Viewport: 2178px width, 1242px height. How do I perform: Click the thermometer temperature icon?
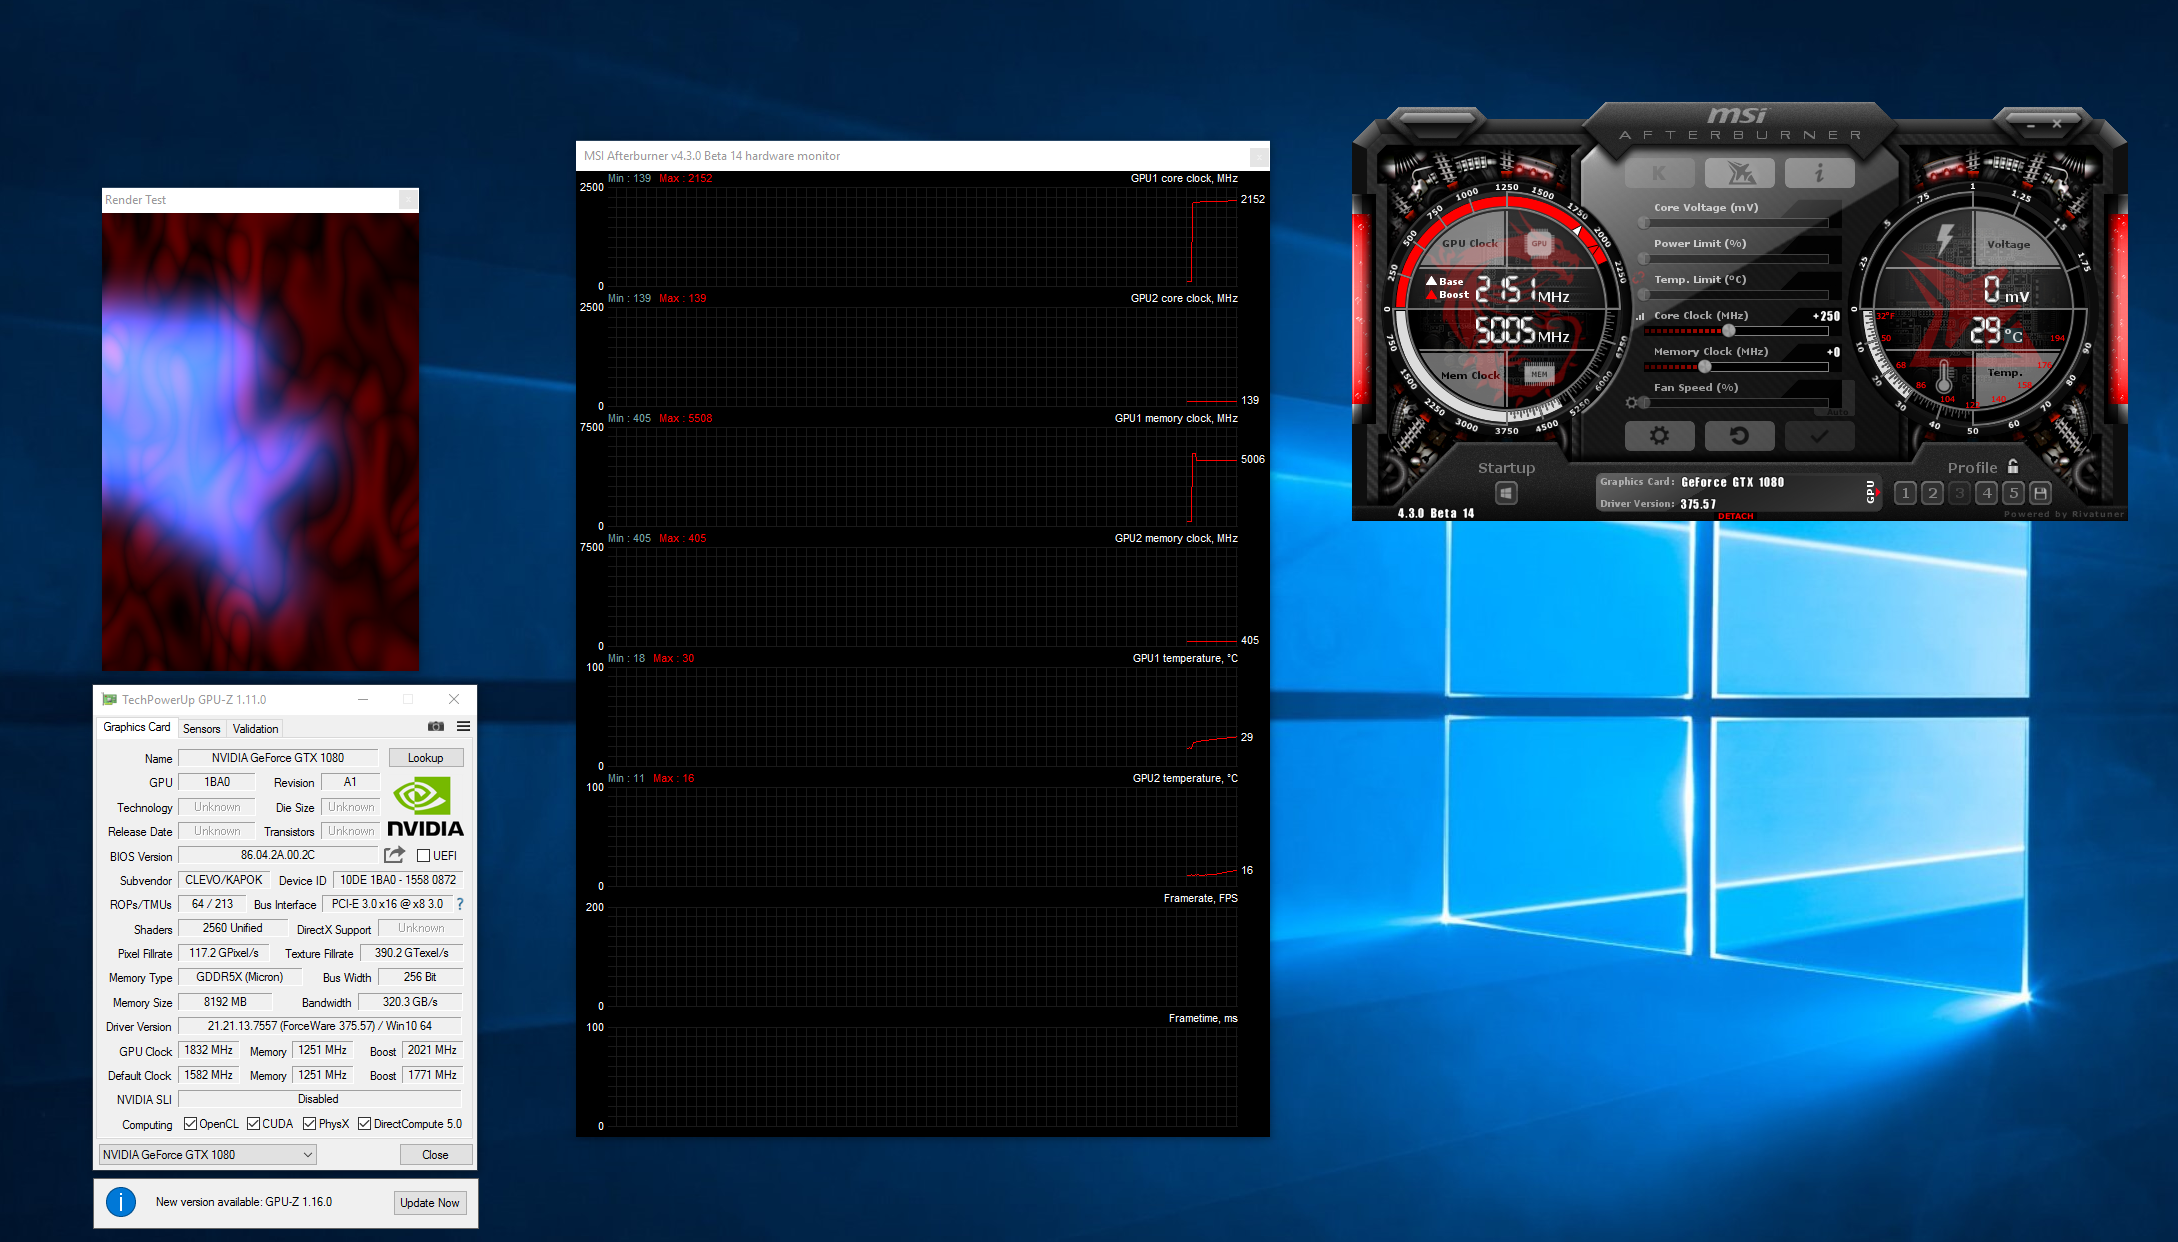click(1943, 376)
